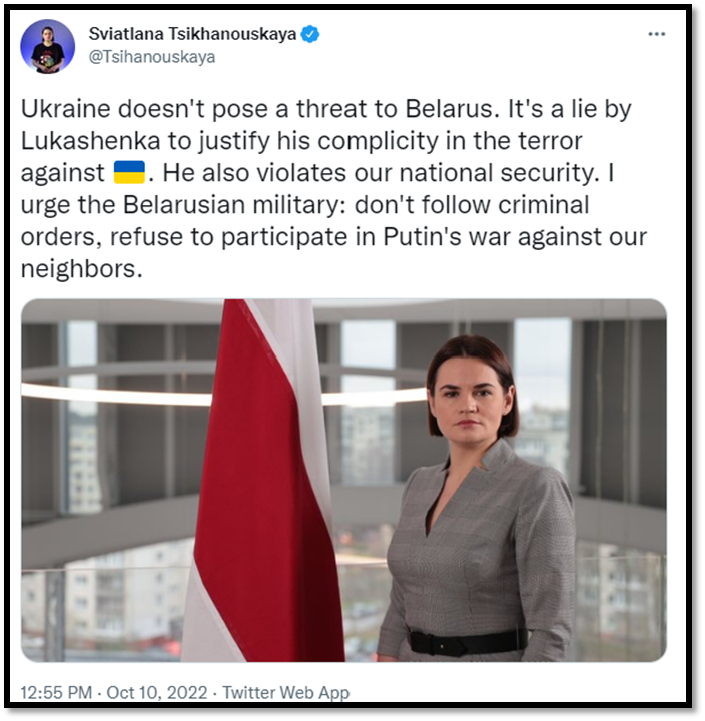Open the profile via the name Sviatlana Tsikhanouskaya
This screenshot has width=705, height=721.
pyautogui.click(x=192, y=34)
